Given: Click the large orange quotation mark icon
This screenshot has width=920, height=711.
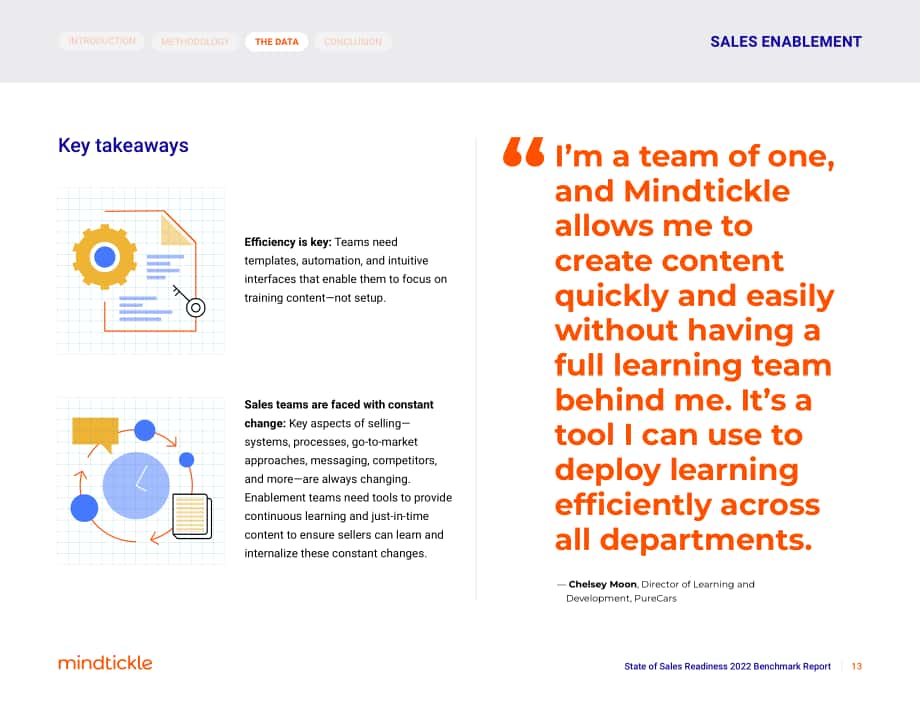Looking at the screenshot, I should (x=523, y=152).
